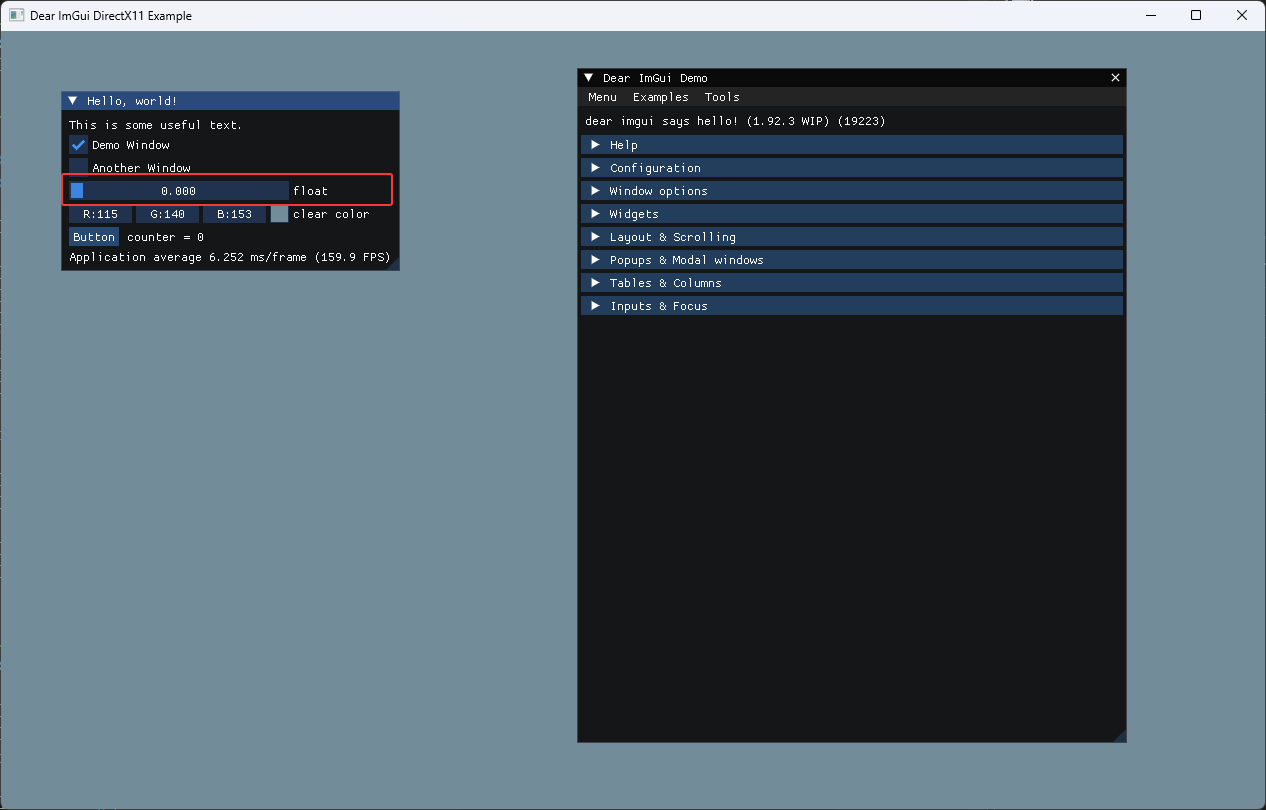
Task: Expand the Help section
Action: [852, 145]
